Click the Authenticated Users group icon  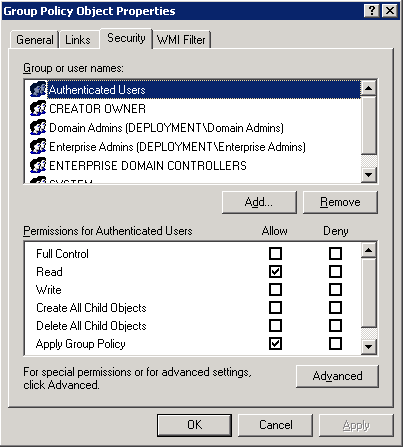point(38,89)
